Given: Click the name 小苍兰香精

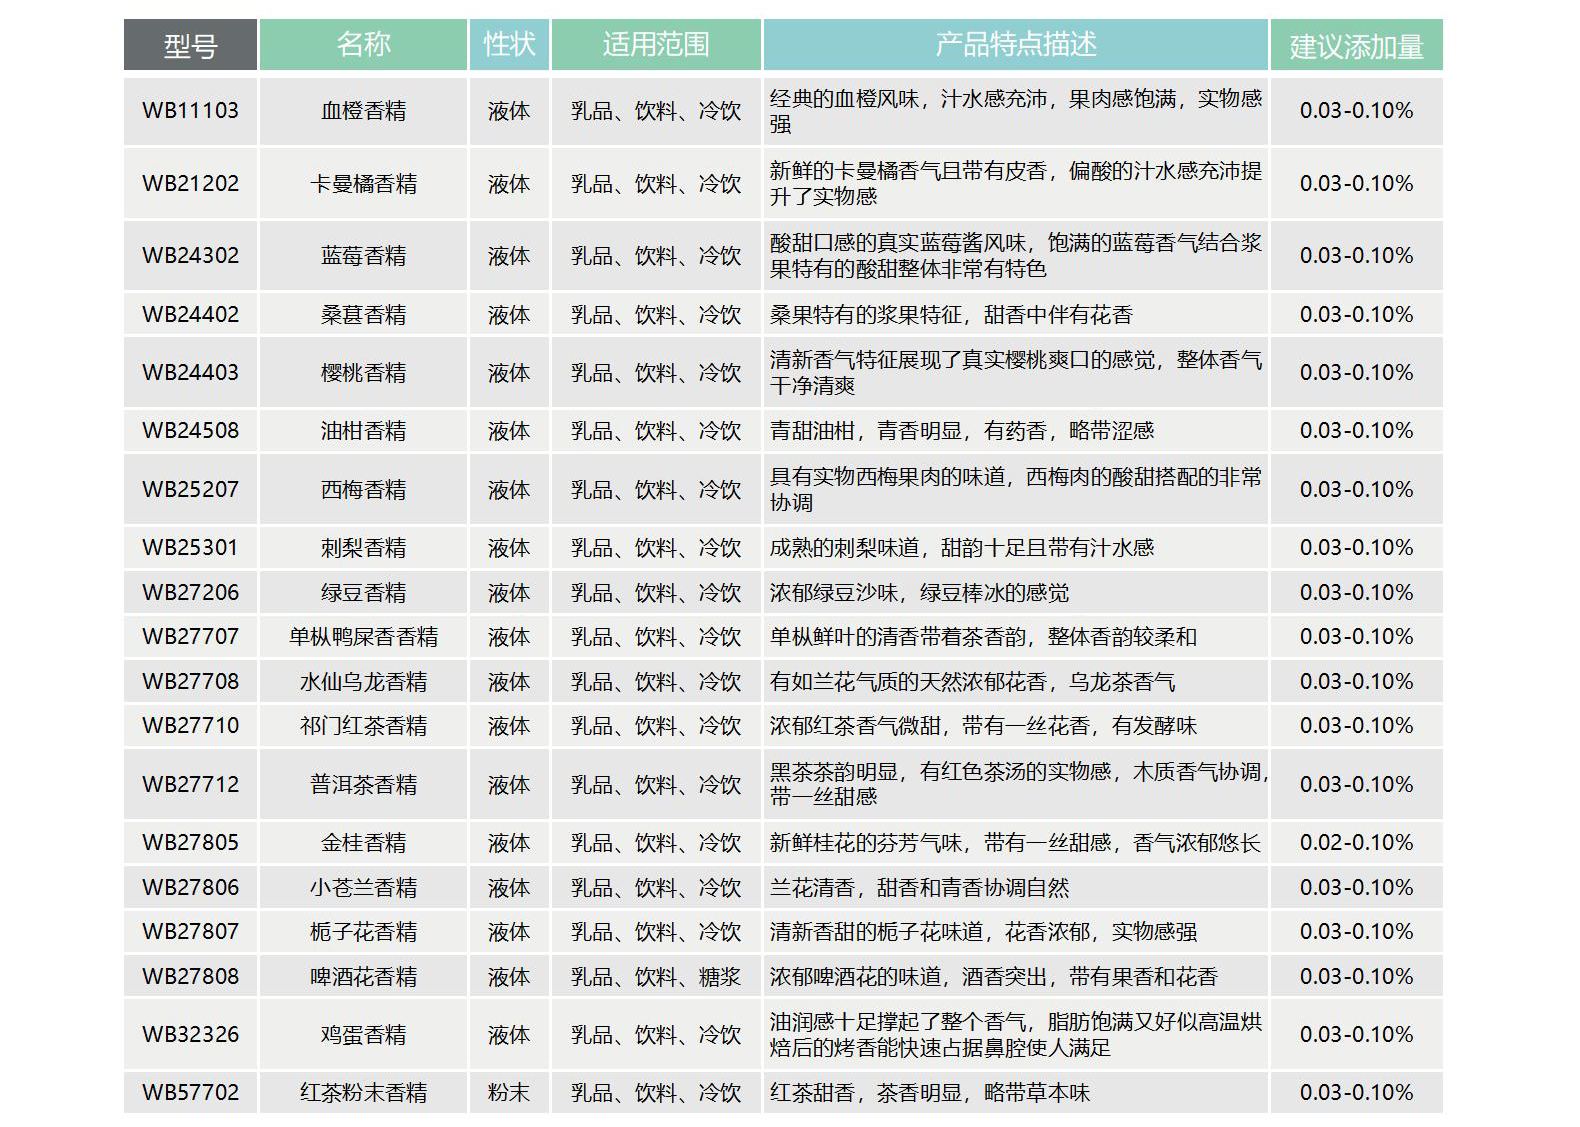Looking at the screenshot, I should (x=363, y=888).
